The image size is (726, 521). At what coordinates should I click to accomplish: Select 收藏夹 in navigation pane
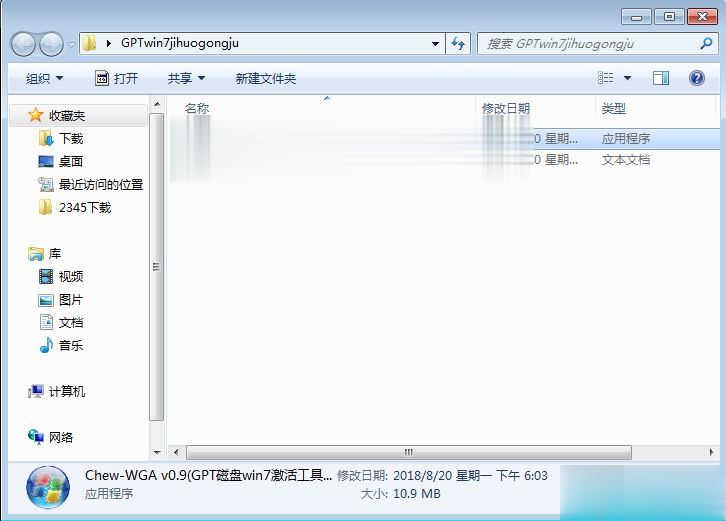[x=67, y=115]
